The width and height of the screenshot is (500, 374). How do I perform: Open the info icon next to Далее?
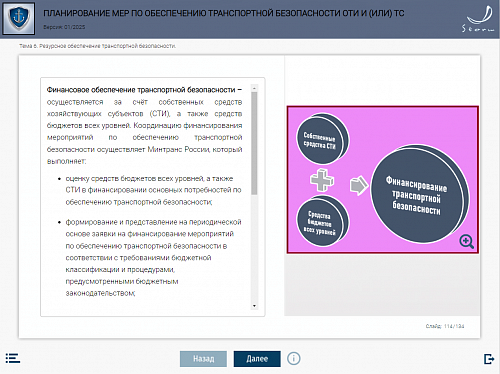(294, 359)
